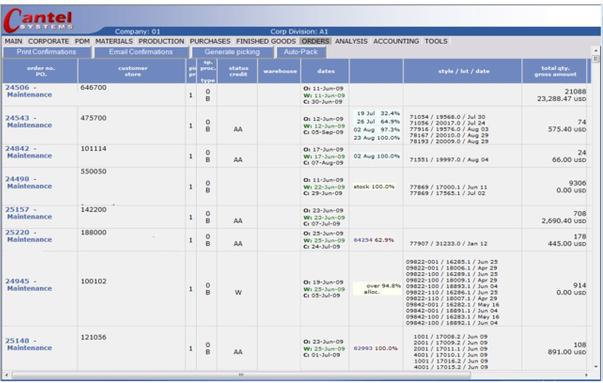Click the Auto-Pack button

coord(301,52)
